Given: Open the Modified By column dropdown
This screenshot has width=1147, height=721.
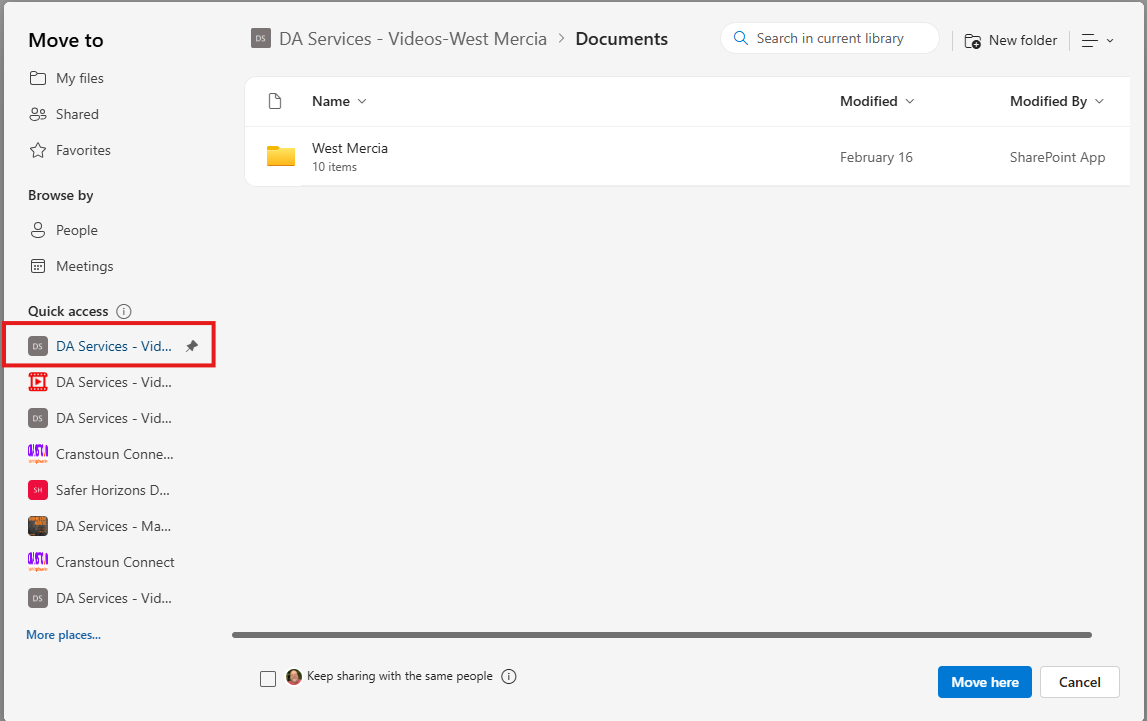Looking at the screenshot, I should 1056,101.
